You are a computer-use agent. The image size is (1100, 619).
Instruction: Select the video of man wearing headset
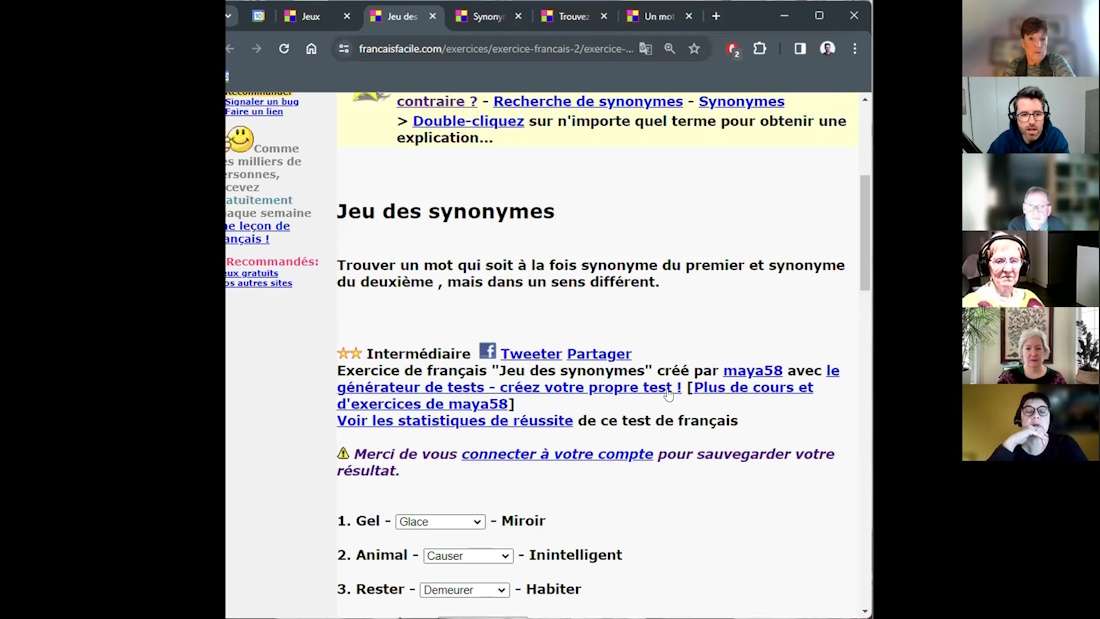coord(1031,115)
